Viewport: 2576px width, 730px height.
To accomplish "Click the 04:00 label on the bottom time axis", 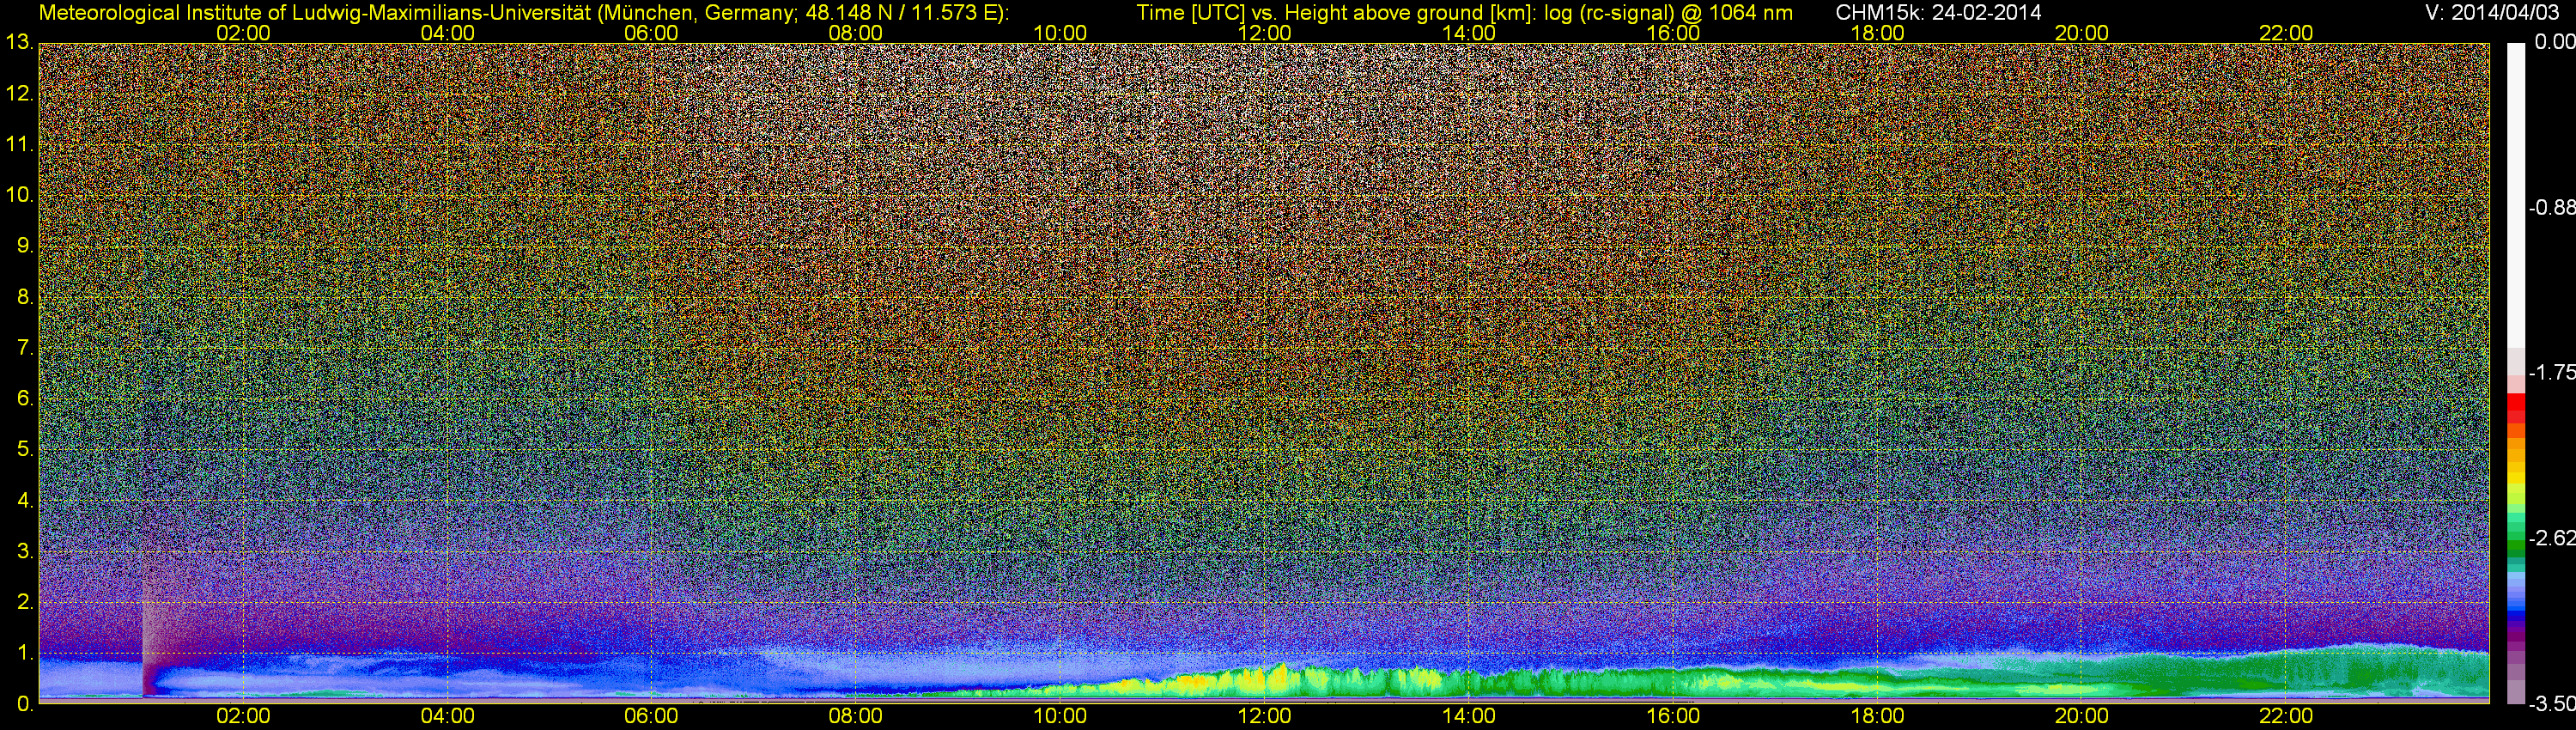I will (447, 716).
